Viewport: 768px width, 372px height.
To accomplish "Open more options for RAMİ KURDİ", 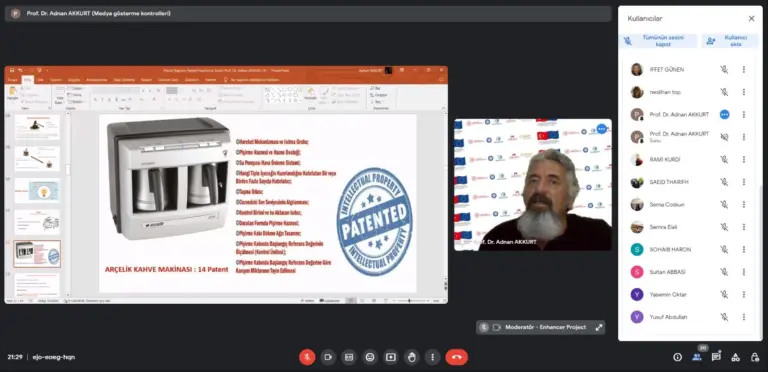I will tap(744, 160).
